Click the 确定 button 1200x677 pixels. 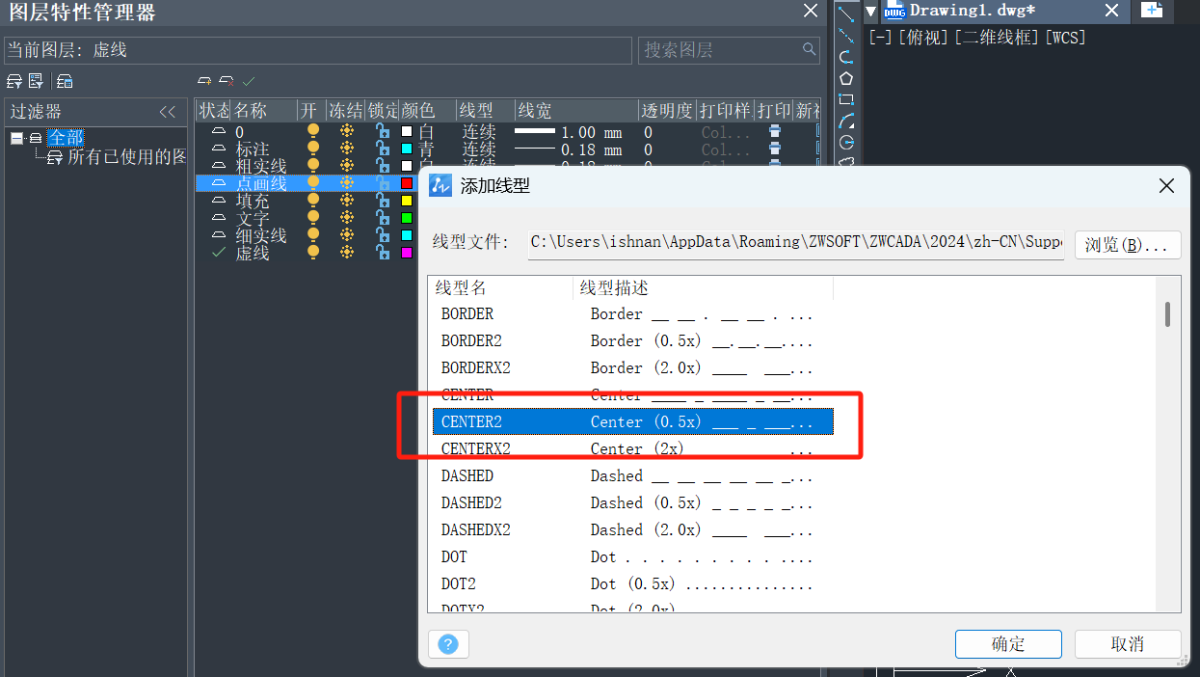[x=1007, y=644]
